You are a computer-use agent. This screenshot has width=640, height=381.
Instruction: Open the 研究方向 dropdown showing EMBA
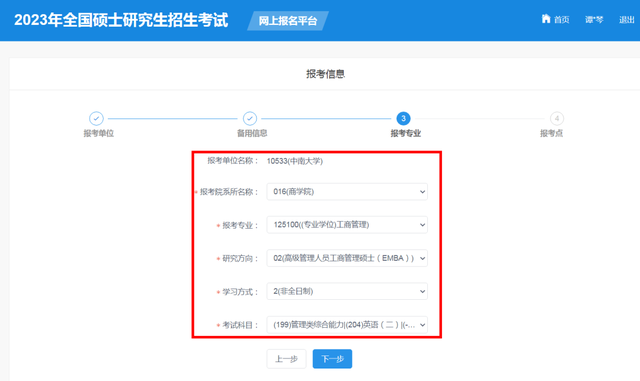pyautogui.click(x=347, y=258)
